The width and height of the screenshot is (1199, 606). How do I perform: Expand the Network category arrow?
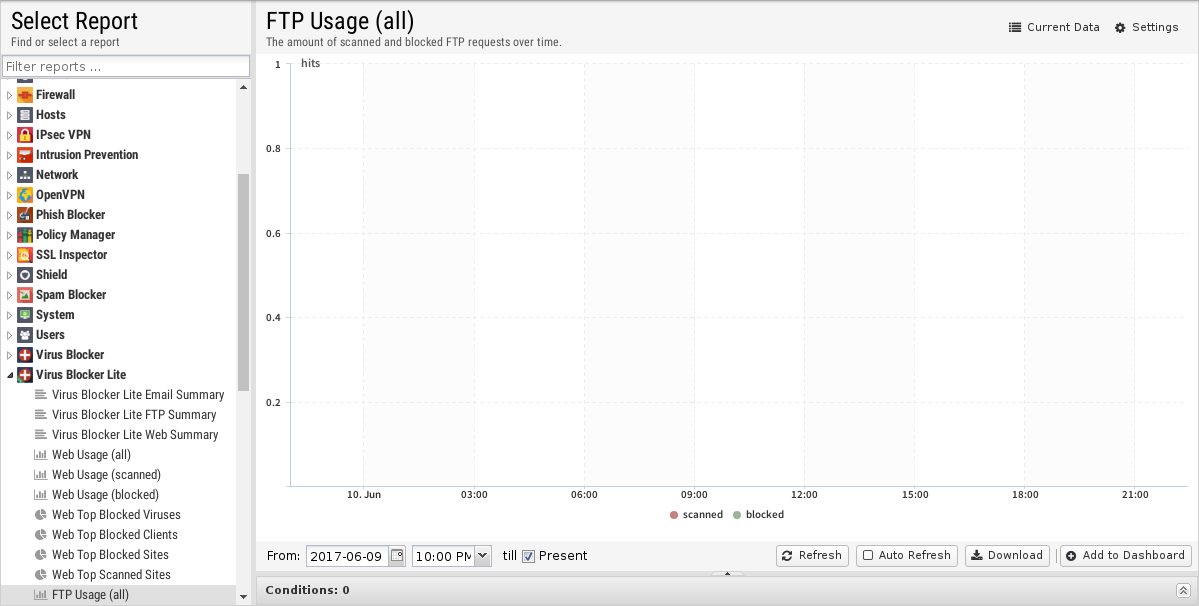[10, 174]
